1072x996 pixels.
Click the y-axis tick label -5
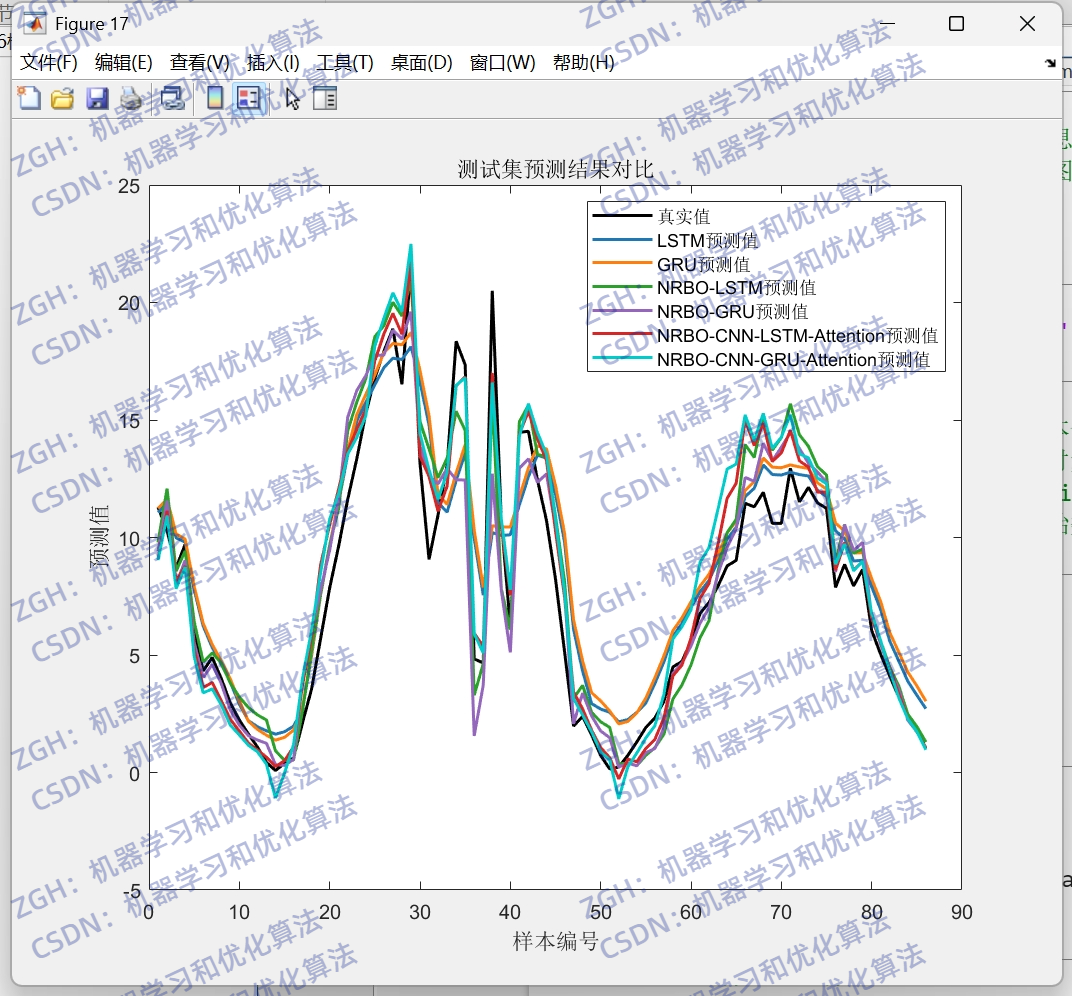point(131,891)
